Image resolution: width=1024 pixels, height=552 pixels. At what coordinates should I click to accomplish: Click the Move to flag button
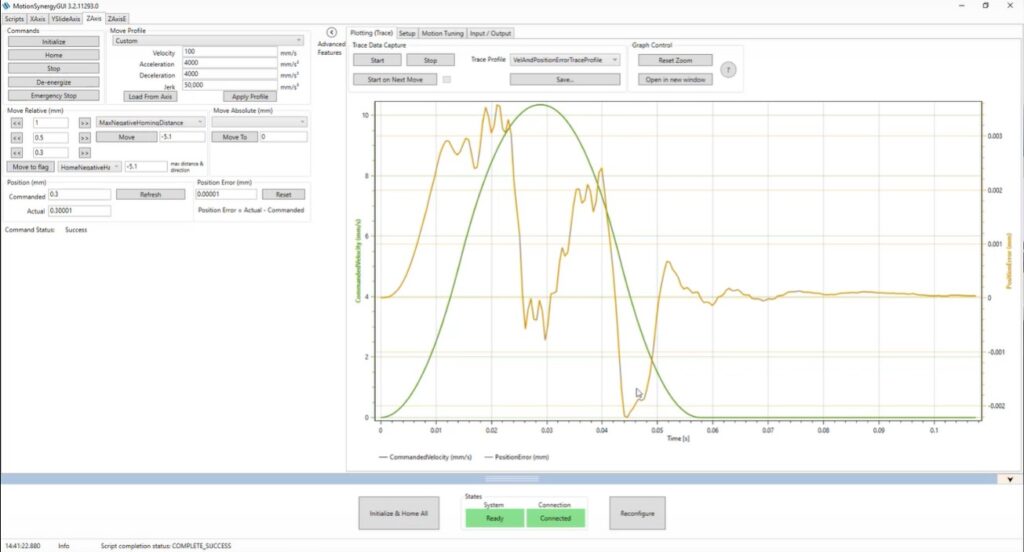(x=31, y=167)
